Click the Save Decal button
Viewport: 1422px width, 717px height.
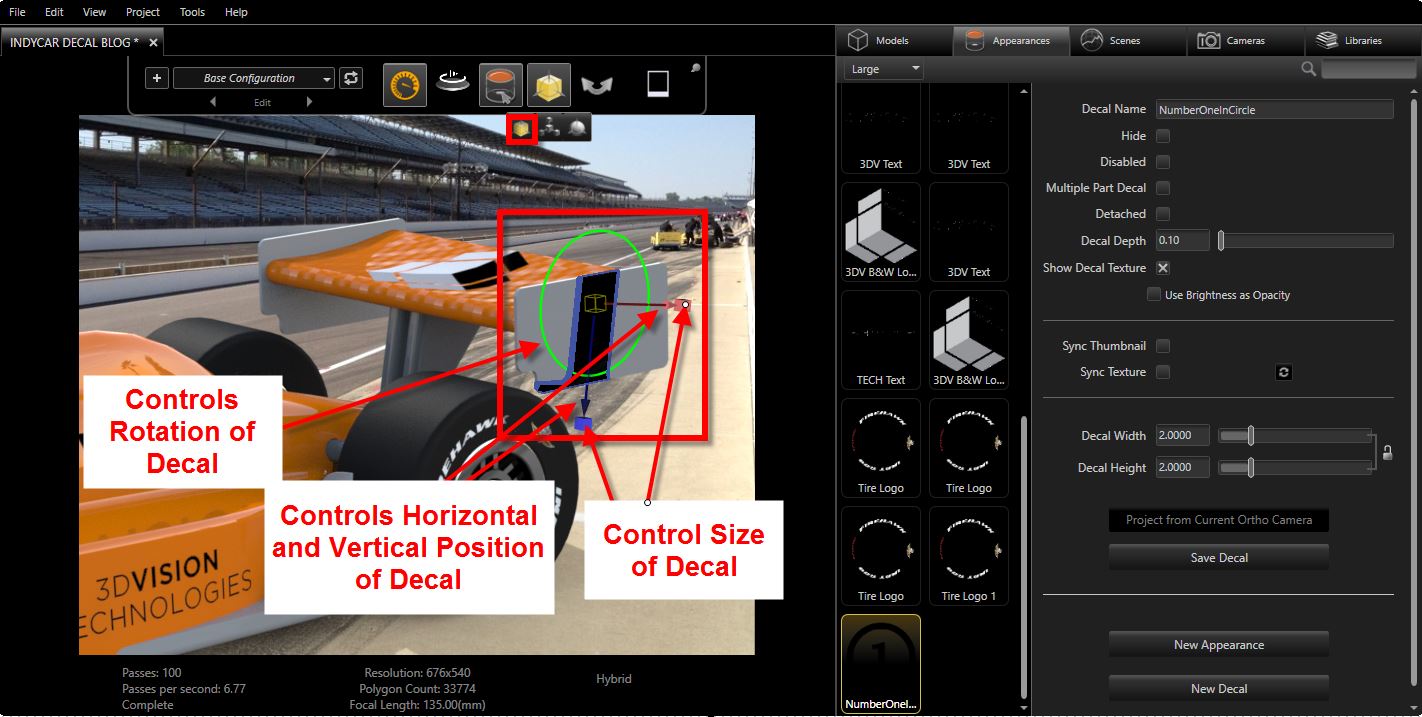click(1218, 558)
